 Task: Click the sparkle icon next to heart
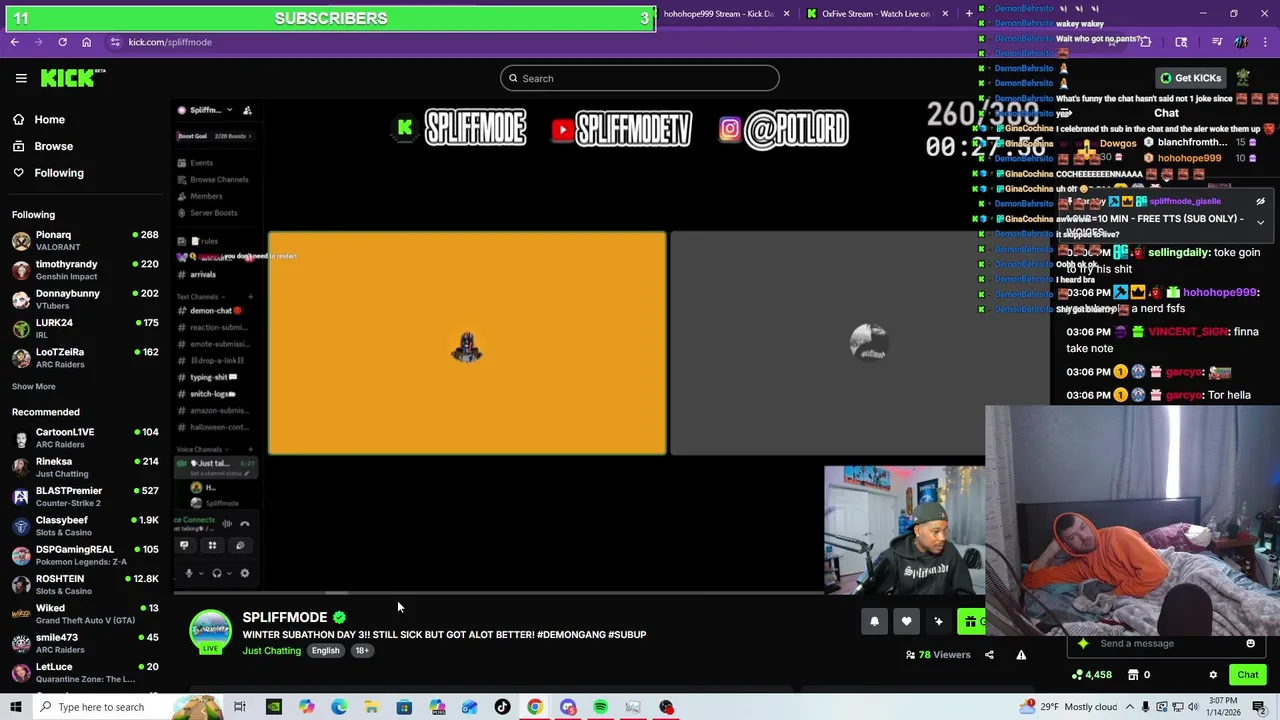tap(938, 622)
